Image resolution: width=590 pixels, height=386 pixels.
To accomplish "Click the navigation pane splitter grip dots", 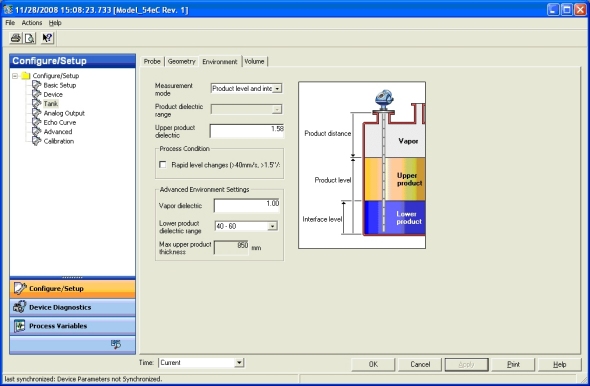I will tap(72, 278).
